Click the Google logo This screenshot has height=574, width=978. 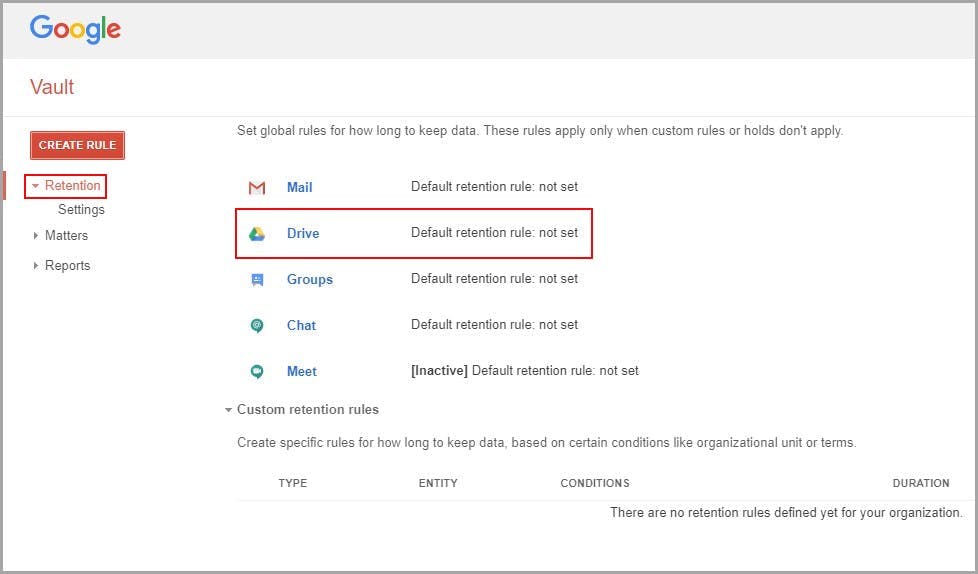pyautogui.click(x=75, y=29)
